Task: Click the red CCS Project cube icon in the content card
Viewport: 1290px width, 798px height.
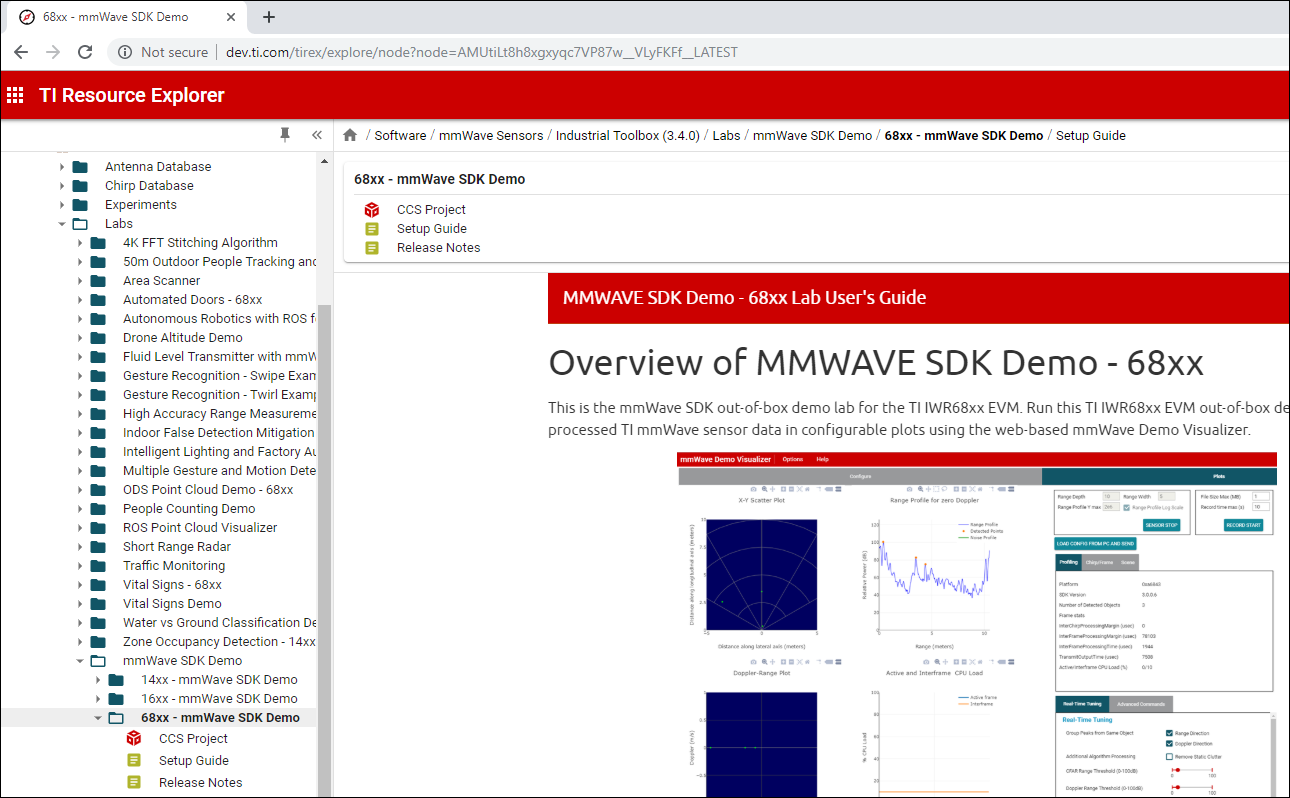Action: click(x=372, y=210)
